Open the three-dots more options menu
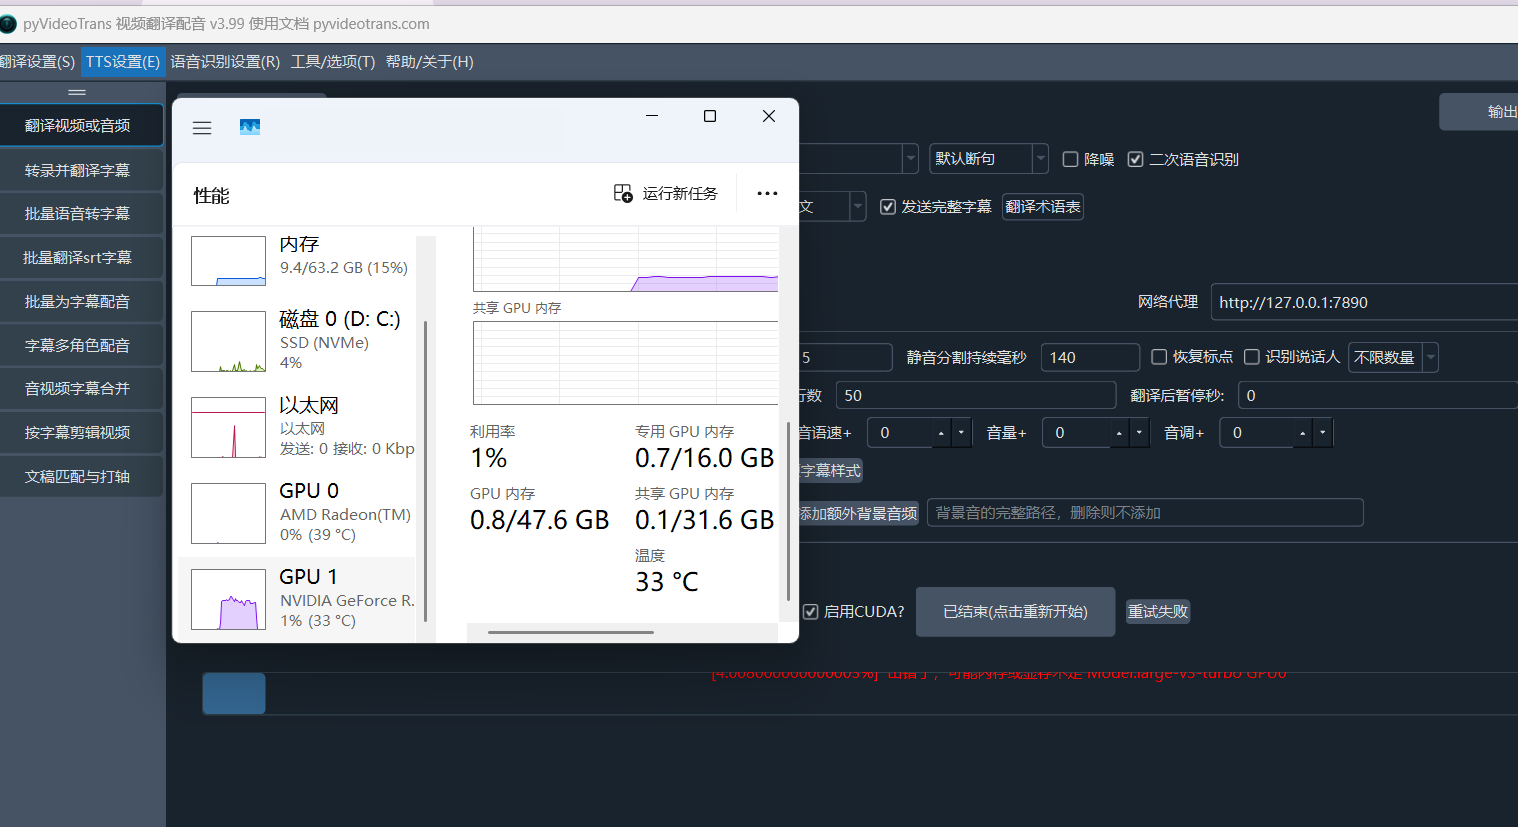This screenshot has height=827, width=1518. point(767,193)
